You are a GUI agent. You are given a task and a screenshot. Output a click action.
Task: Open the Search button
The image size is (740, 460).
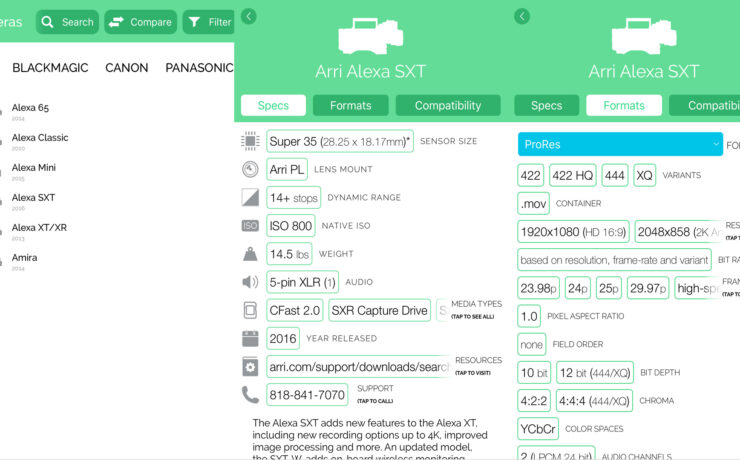pyautogui.click(x=67, y=22)
